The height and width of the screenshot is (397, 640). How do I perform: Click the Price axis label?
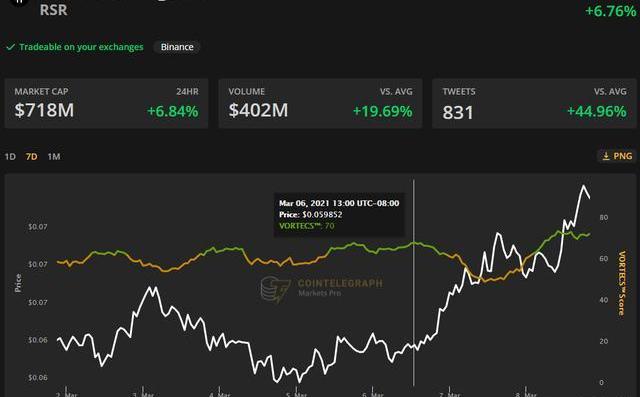[x=18, y=283]
